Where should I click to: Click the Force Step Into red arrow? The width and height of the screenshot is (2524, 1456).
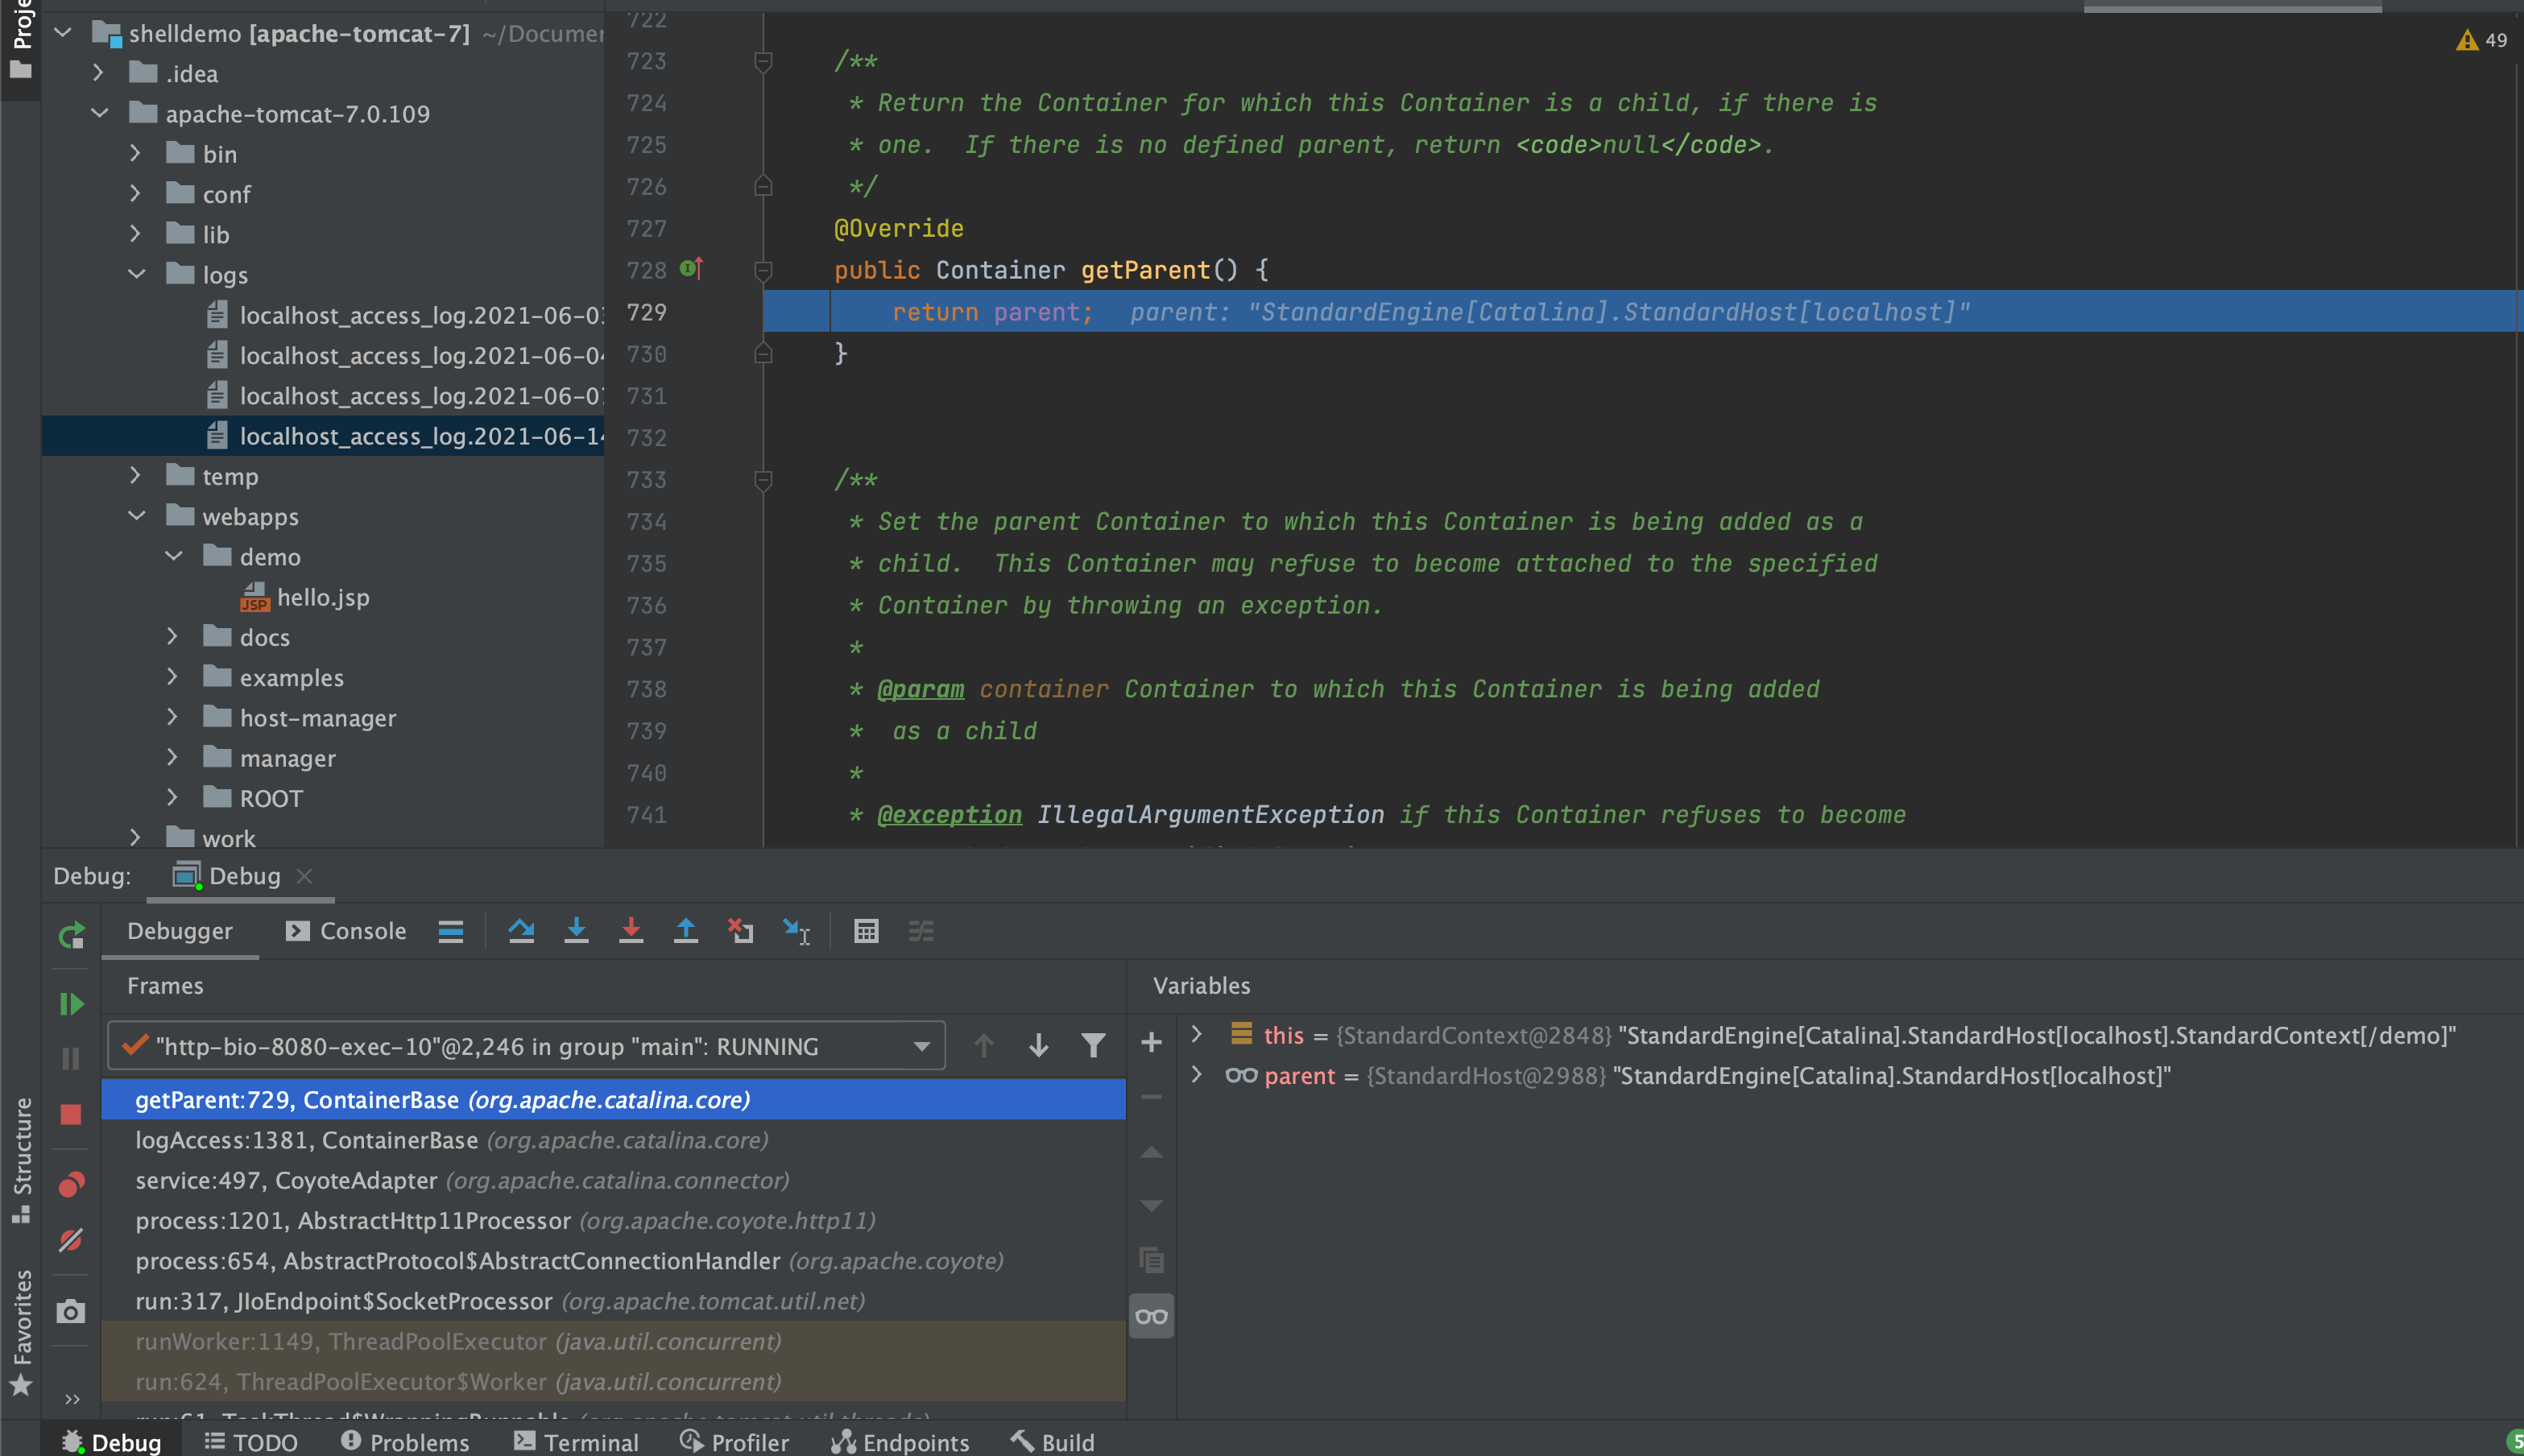[631, 931]
